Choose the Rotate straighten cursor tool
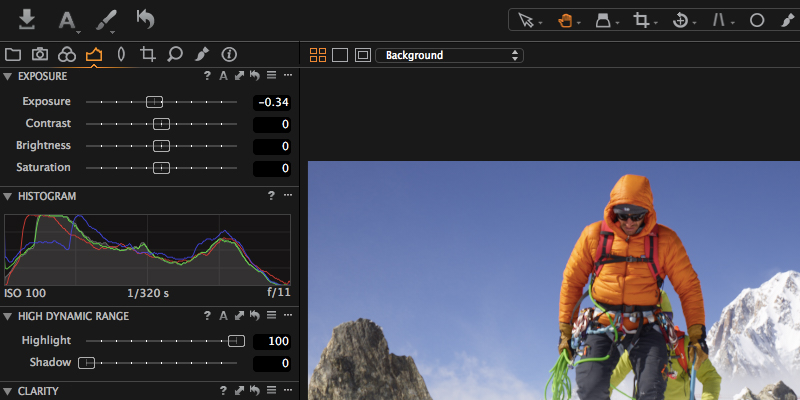Image resolution: width=800 pixels, height=400 pixels. point(681,20)
